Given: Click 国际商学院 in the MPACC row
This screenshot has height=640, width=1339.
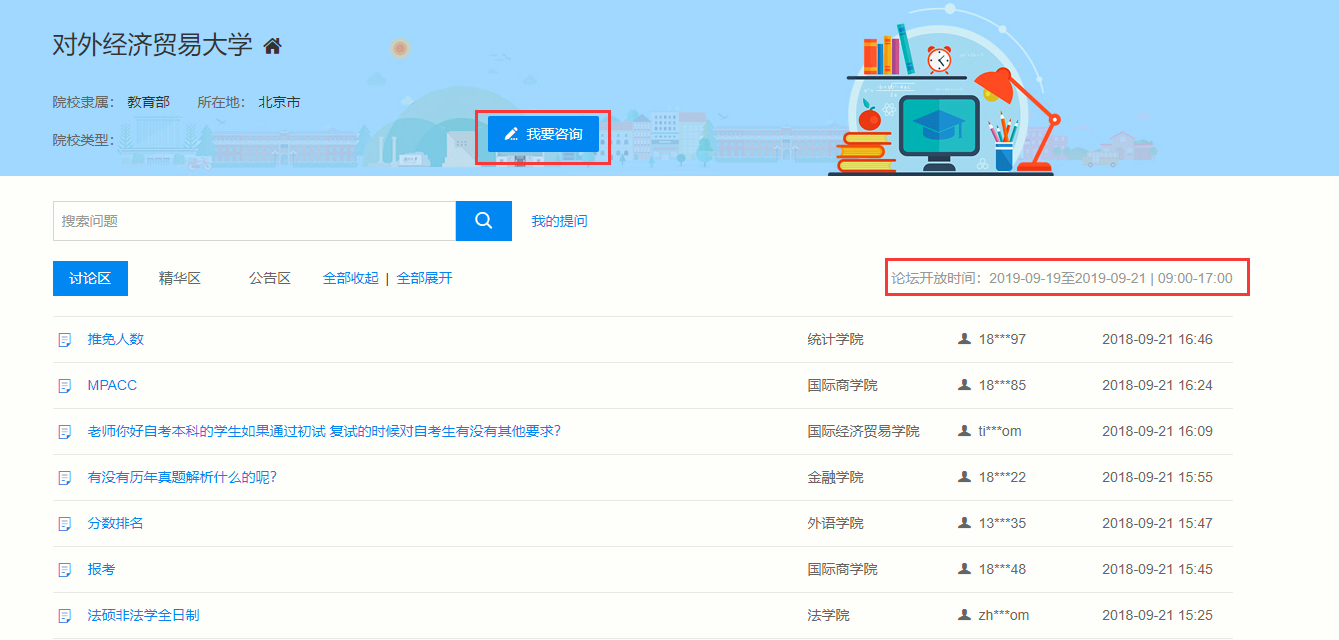Looking at the screenshot, I should [842, 385].
